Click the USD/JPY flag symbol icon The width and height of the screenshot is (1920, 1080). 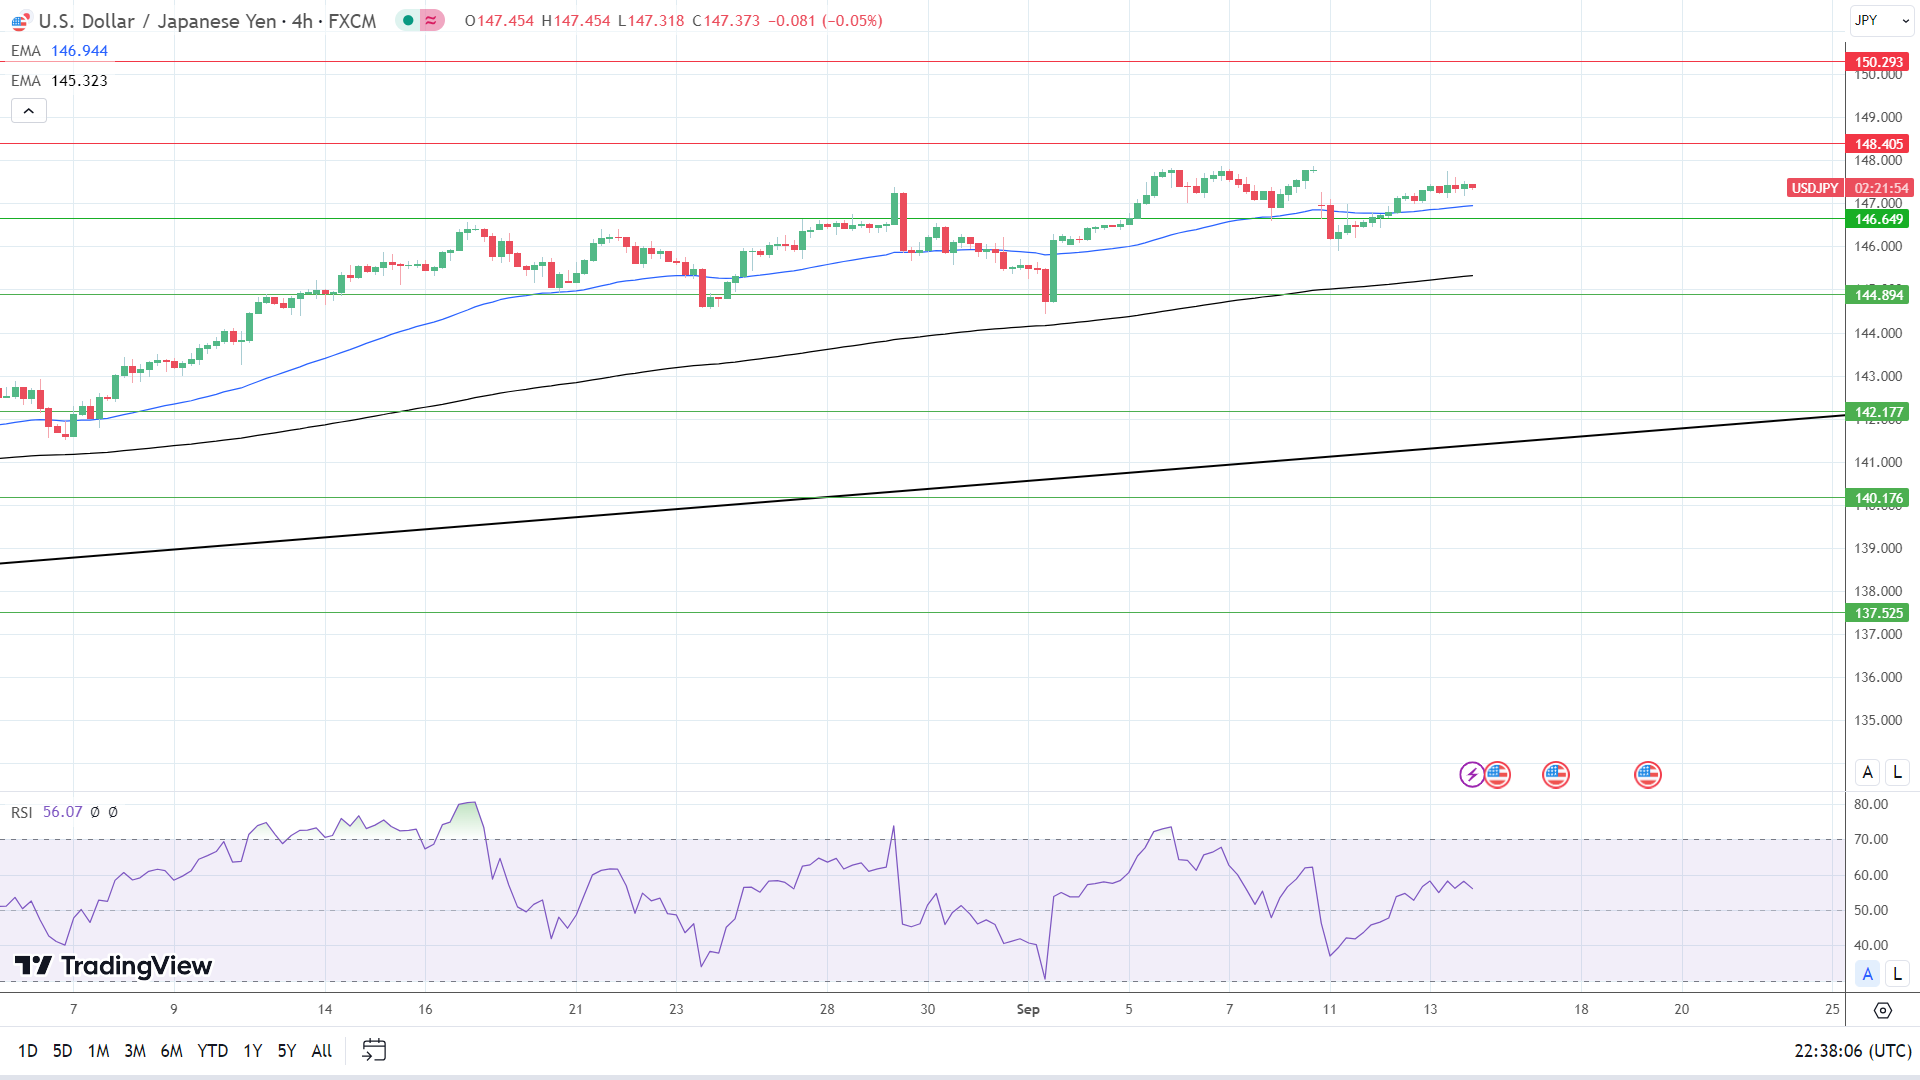(20, 21)
